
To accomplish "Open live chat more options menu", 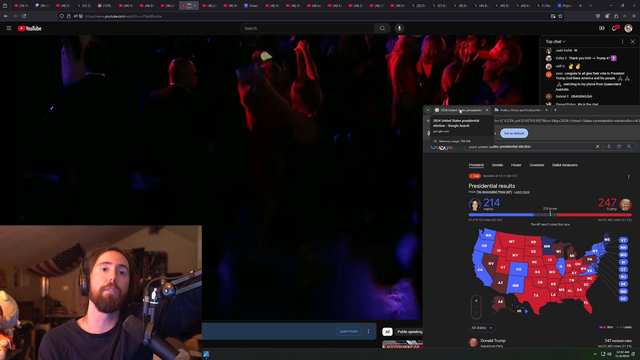I will (x=622, y=42).
